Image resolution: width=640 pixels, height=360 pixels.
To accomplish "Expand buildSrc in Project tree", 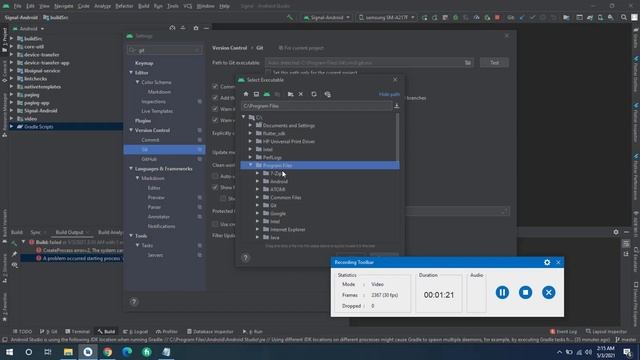I will pyautogui.click(x=11, y=39).
